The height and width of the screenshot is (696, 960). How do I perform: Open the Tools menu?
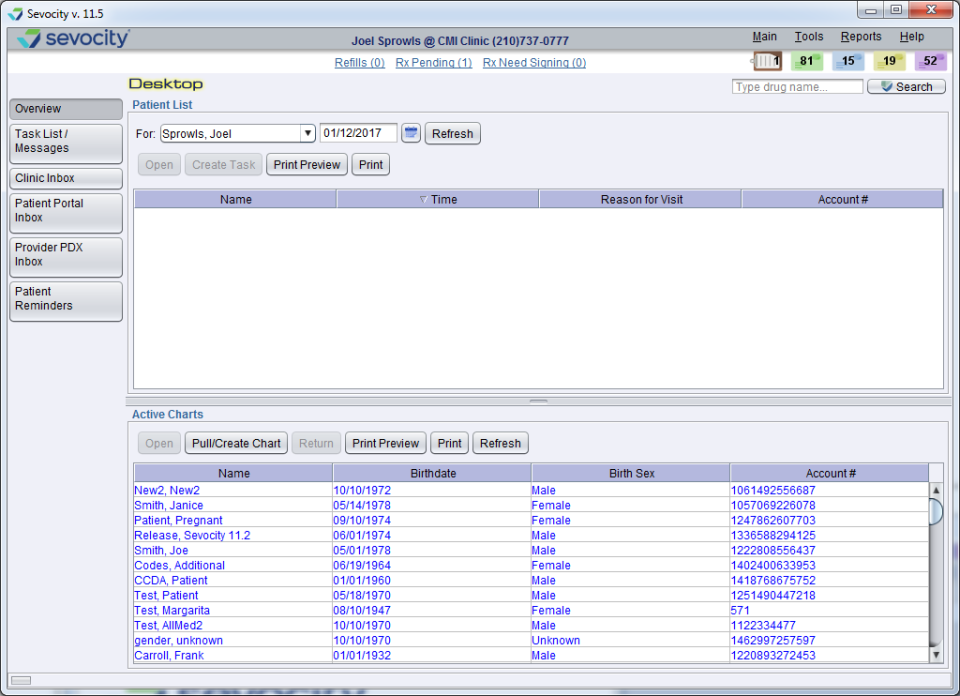click(809, 36)
